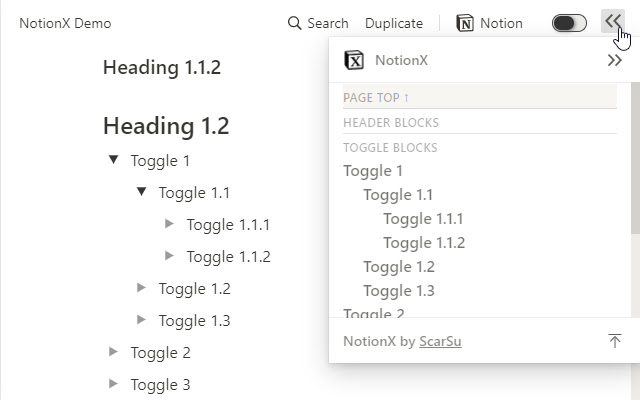Select HEADER BLOCKS section label
This screenshot has height=400, width=640.
tap(391, 123)
